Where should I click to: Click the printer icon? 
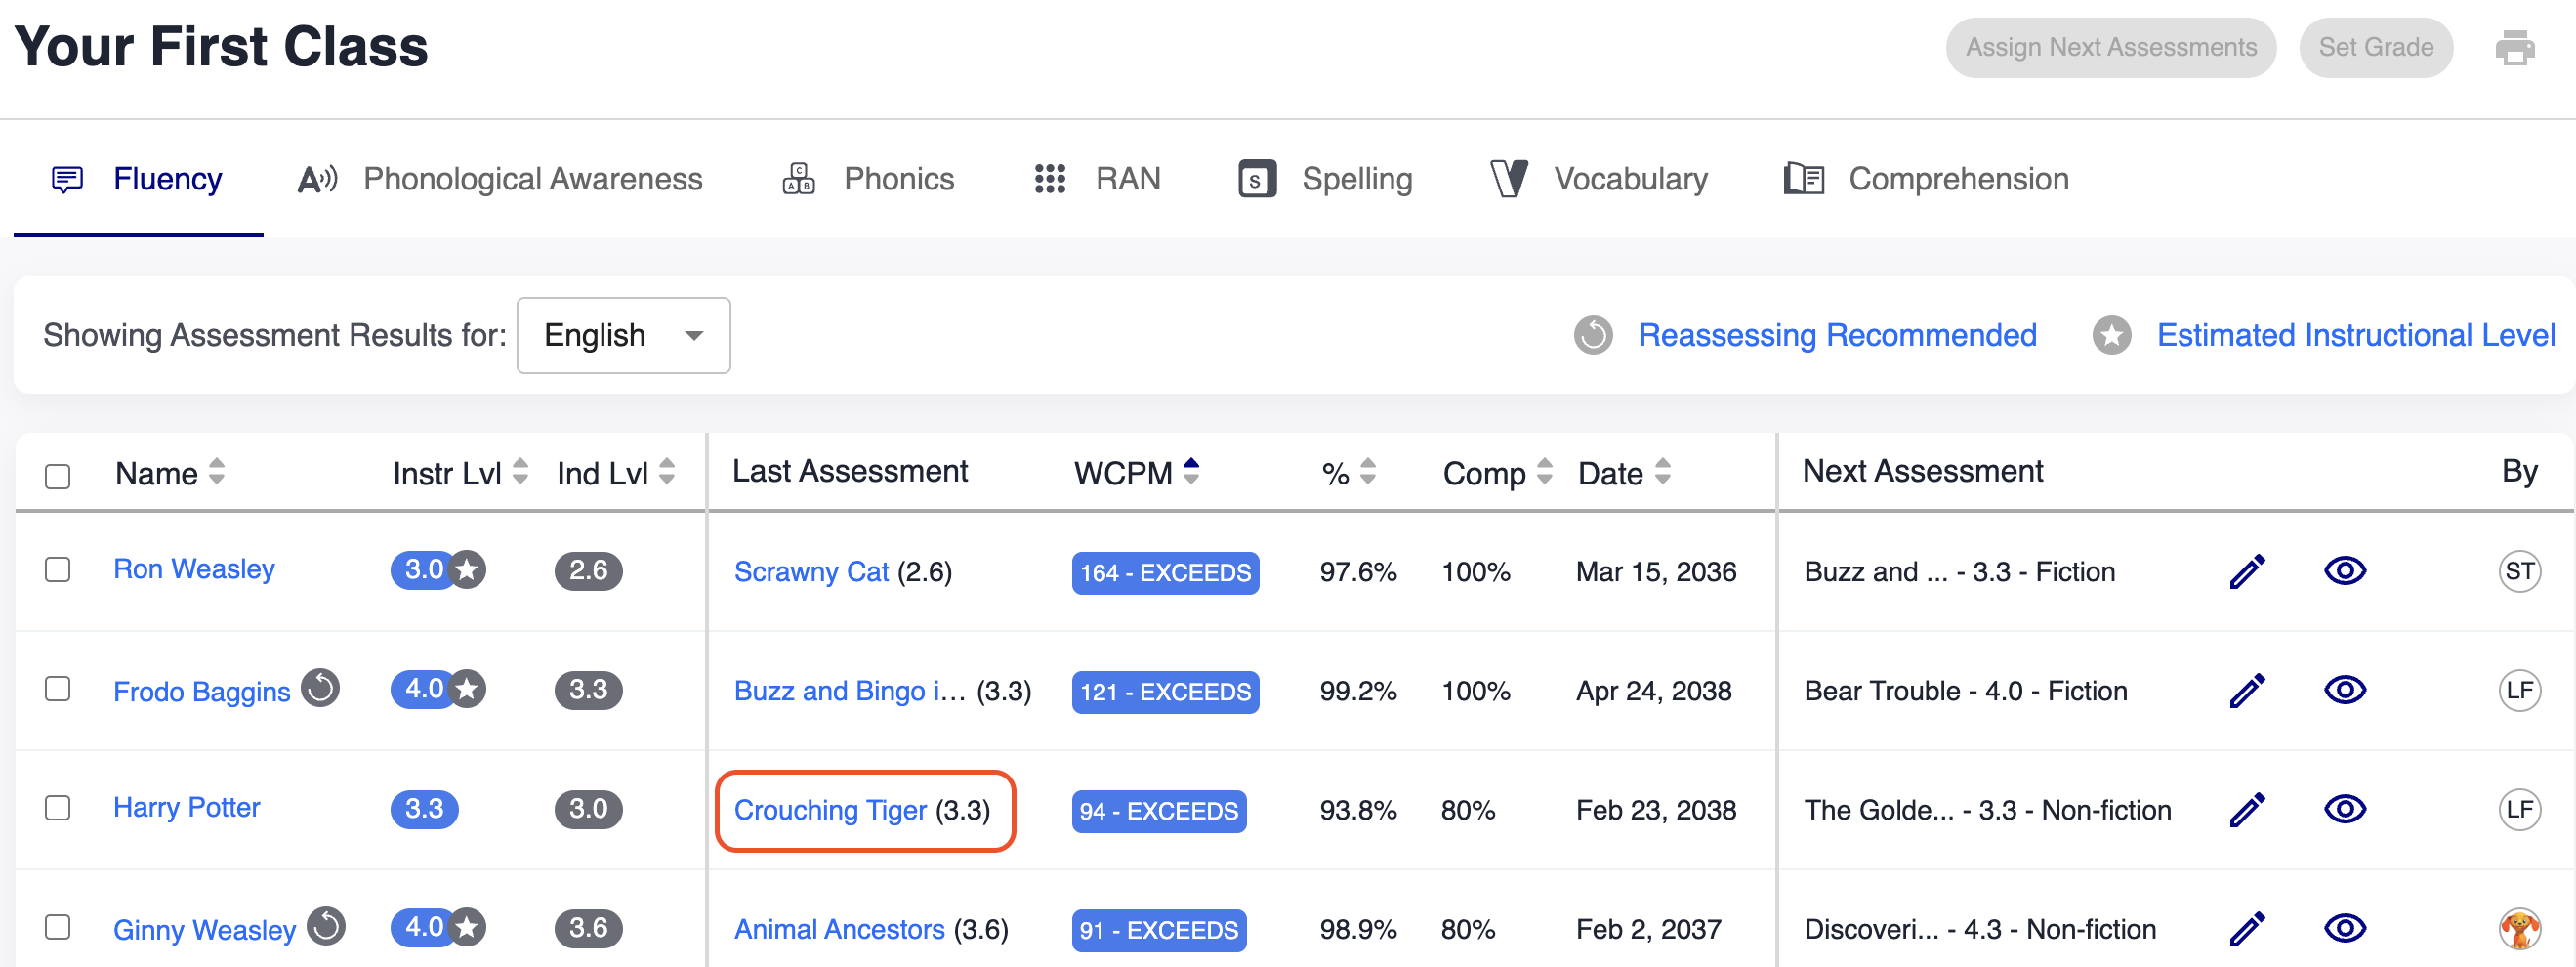point(2514,47)
